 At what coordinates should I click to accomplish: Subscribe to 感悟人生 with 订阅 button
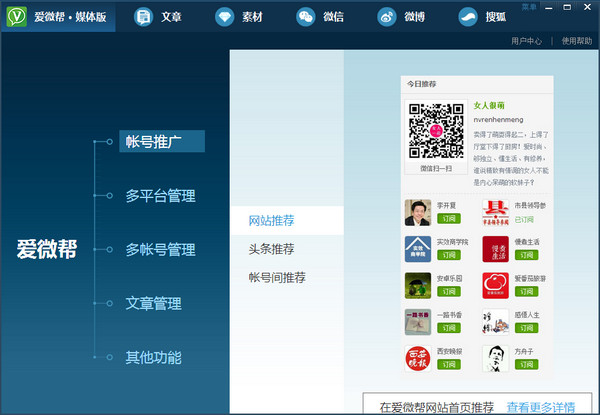[x=527, y=328]
